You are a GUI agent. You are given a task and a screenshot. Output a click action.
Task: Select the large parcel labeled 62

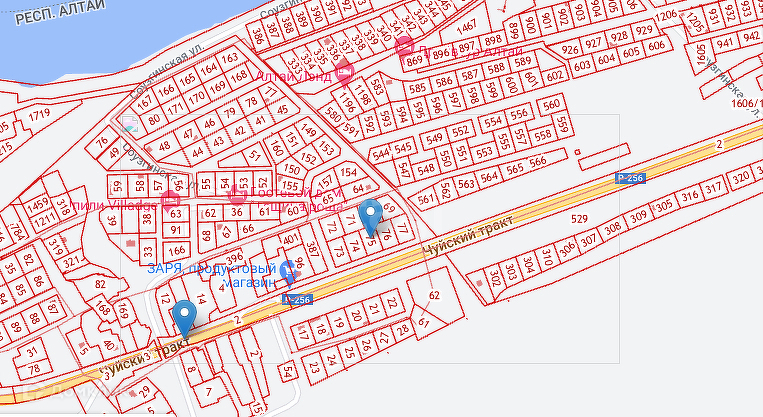coord(434,295)
